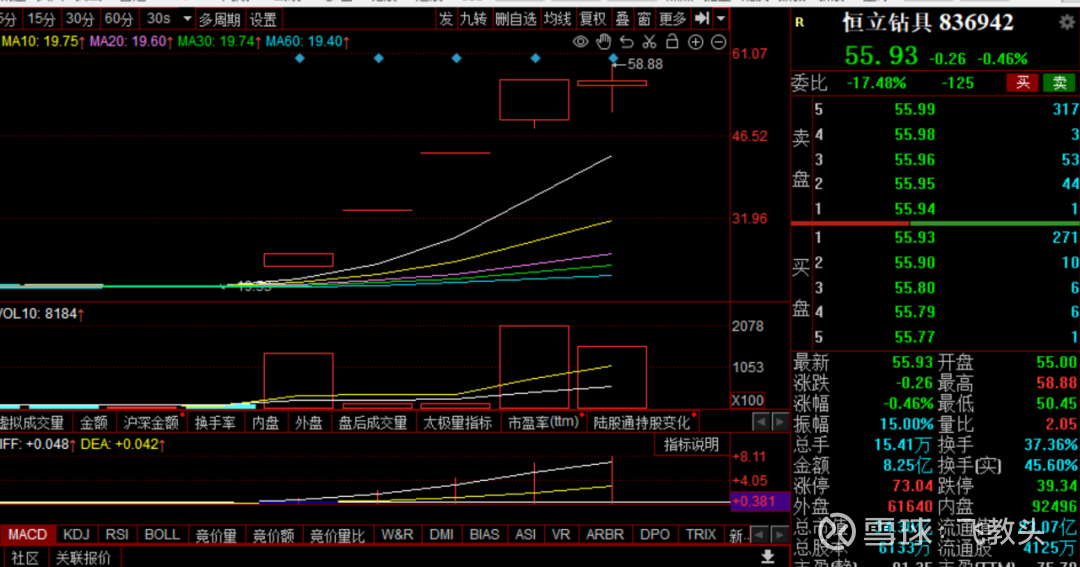This screenshot has width=1080, height=567.
Task: Select the DMI indicator tab
Action: point(442,535)
